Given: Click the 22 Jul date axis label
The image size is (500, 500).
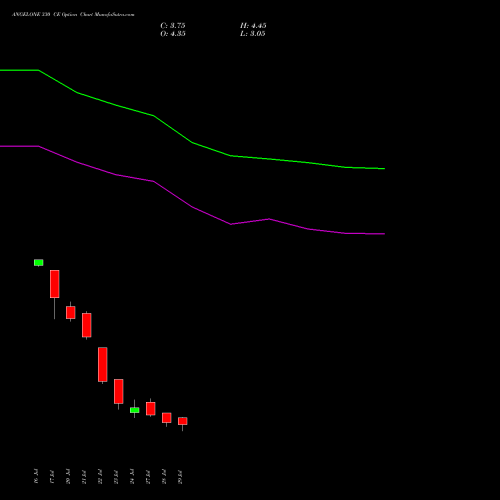Looking at the screenshot, I should pyautogui.click(x=100, y=476).
